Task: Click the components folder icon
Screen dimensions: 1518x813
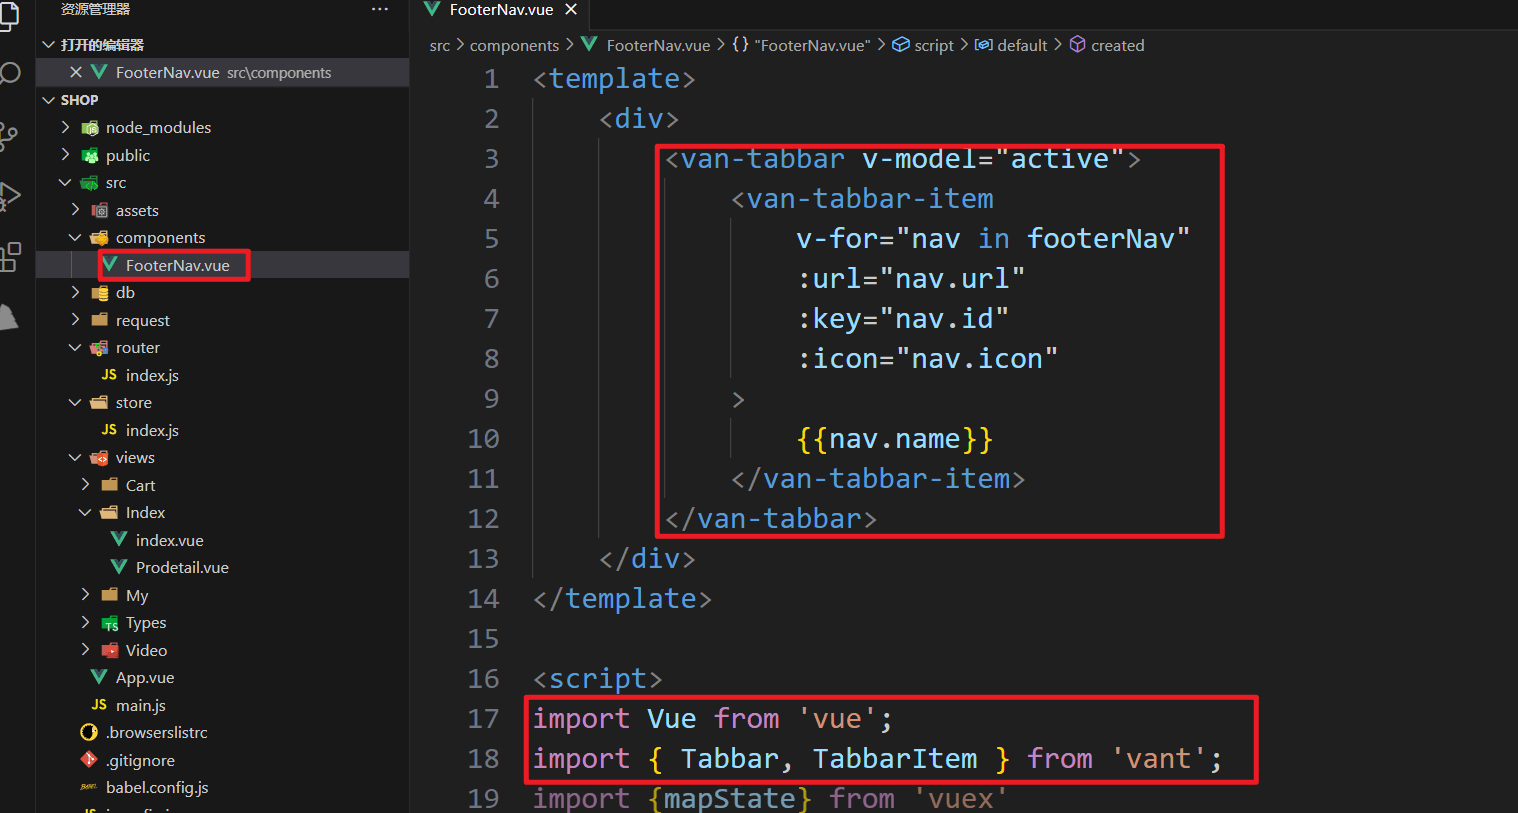Action: 99,238
